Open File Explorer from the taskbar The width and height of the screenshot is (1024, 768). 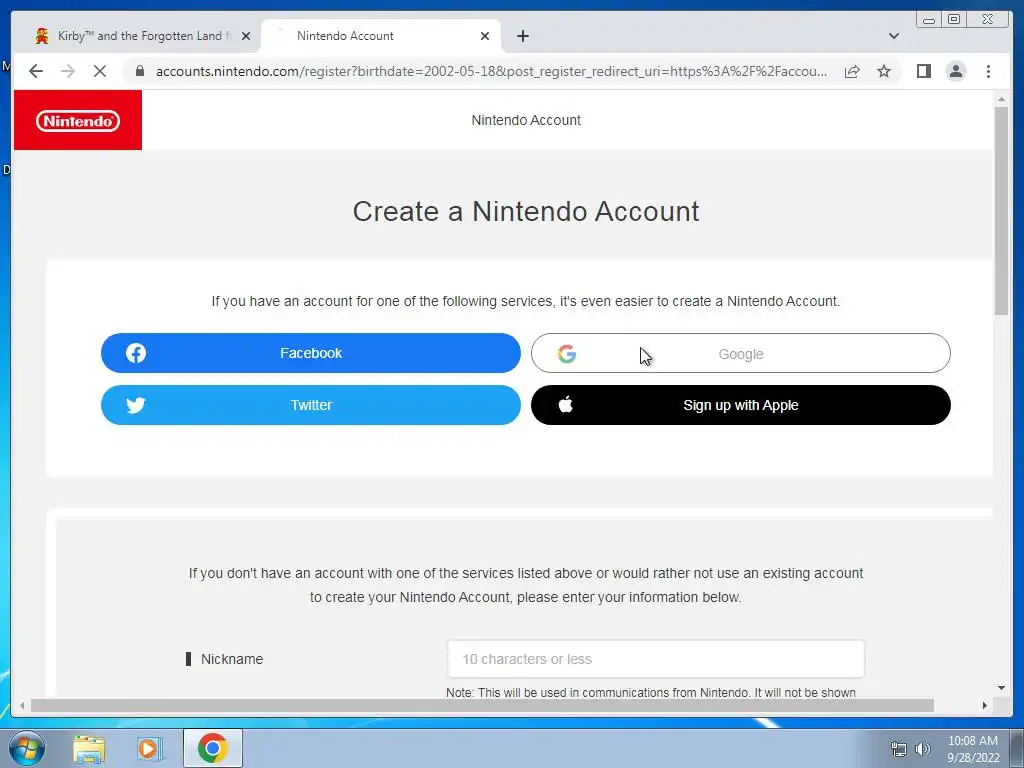coord(89,749)
